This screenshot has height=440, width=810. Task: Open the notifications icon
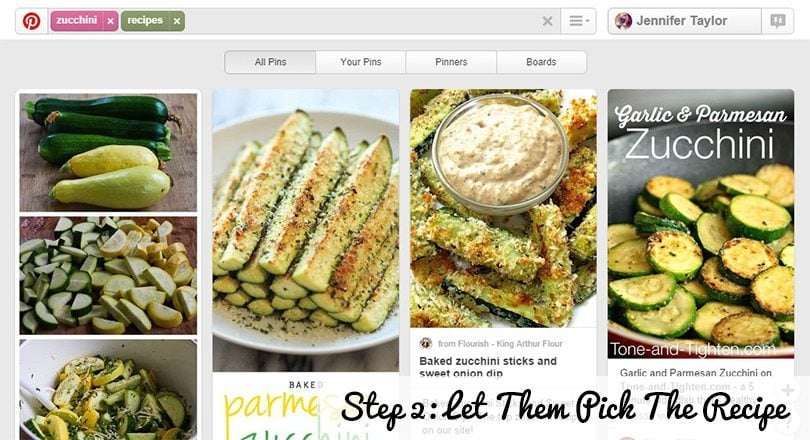tap(777, 21)
